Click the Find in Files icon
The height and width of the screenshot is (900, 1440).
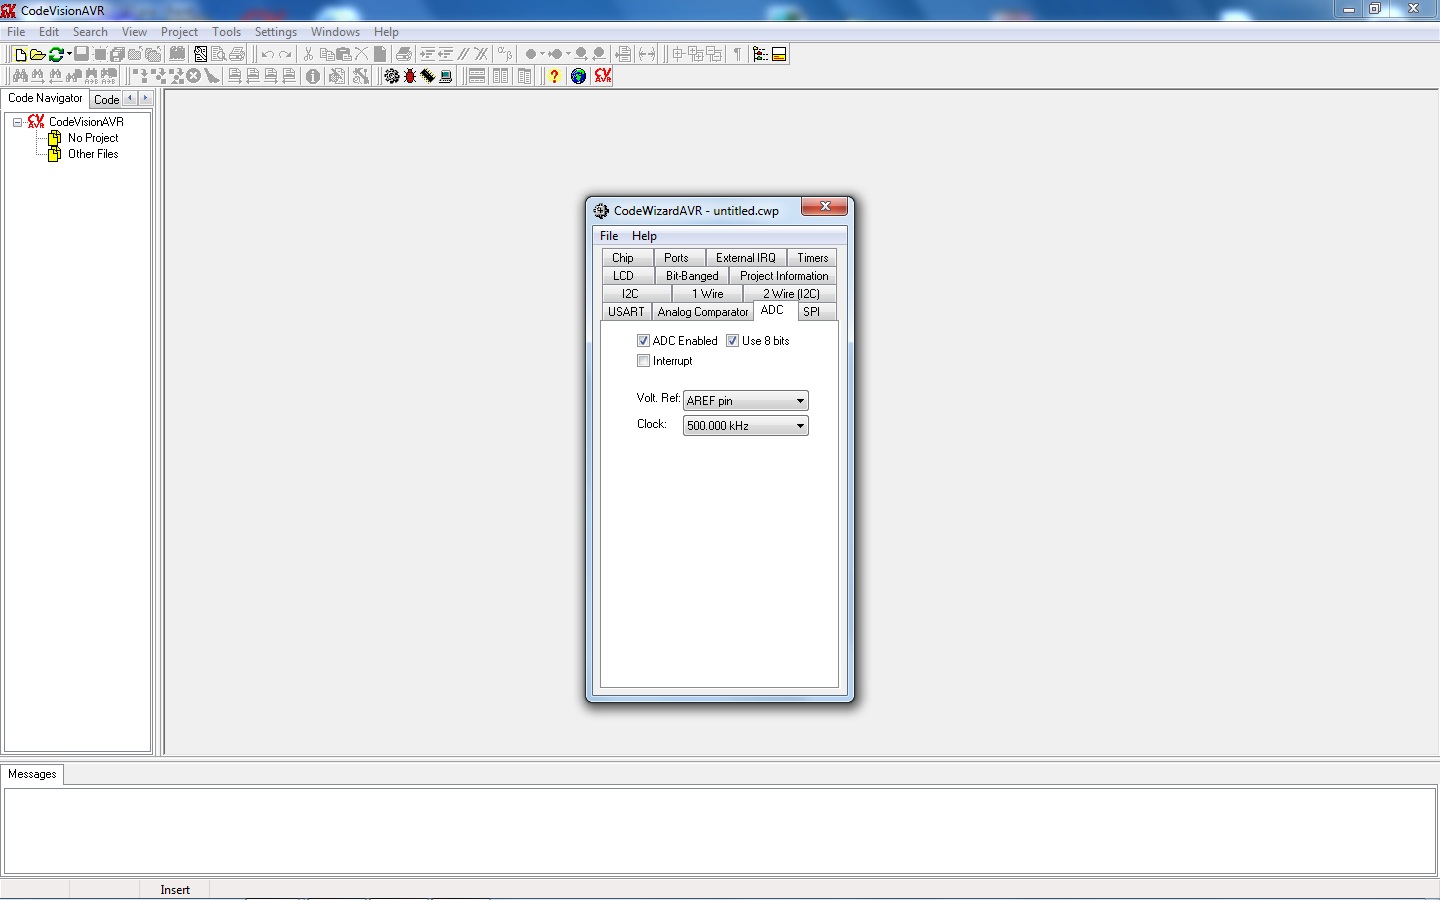tap(74, 76)
